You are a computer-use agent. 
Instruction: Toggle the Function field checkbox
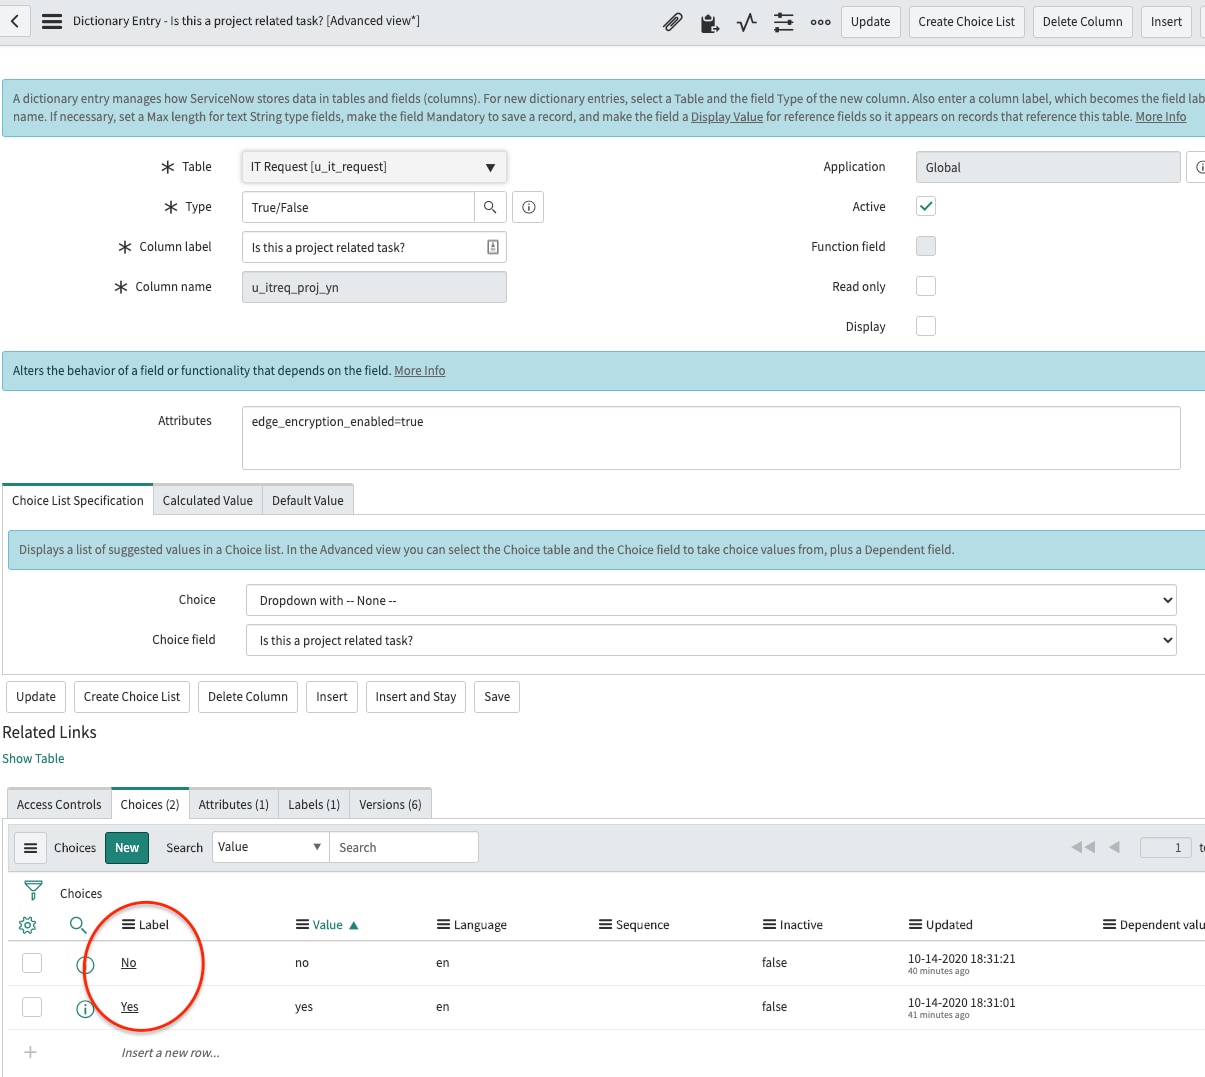click(926, 246)
